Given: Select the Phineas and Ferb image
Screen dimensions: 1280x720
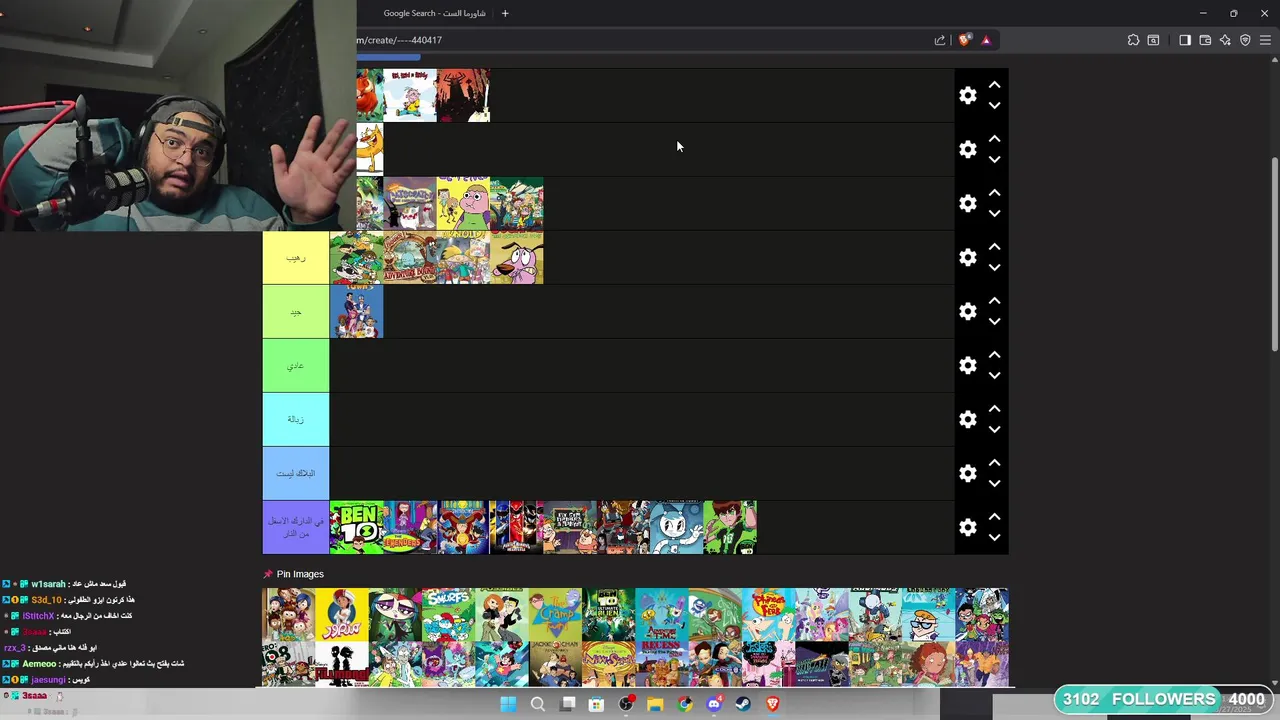Looking at the screenshot, I should (768, 614).
